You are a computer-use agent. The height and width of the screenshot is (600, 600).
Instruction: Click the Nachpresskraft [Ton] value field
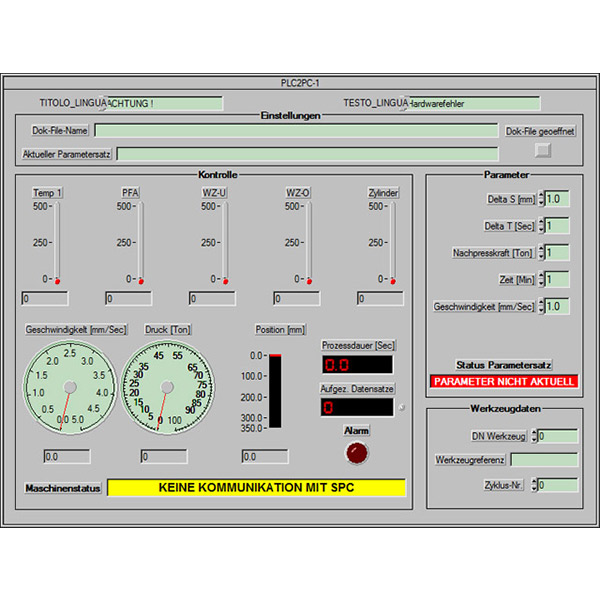point(557,253)
